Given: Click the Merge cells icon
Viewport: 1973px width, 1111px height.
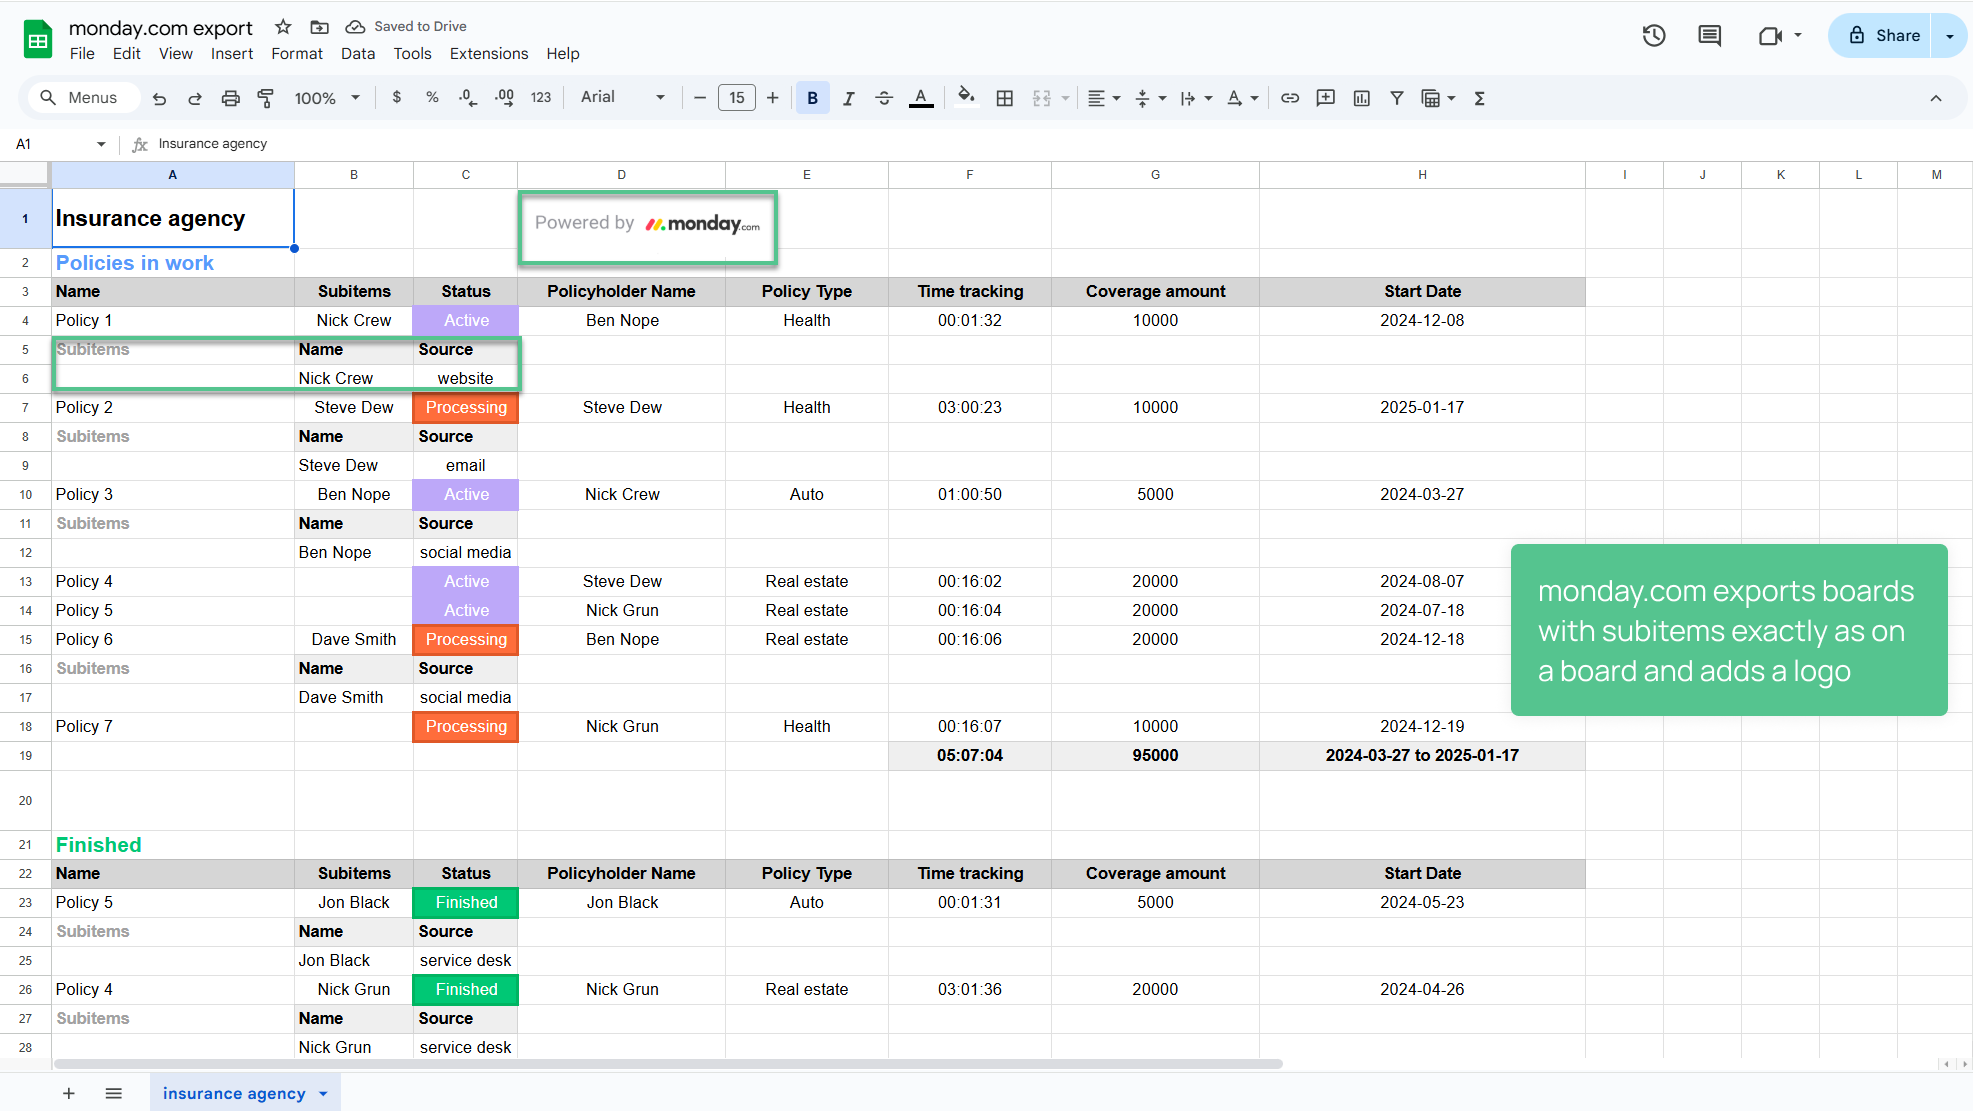Looking at the screenshot, I should [1042, 98].
